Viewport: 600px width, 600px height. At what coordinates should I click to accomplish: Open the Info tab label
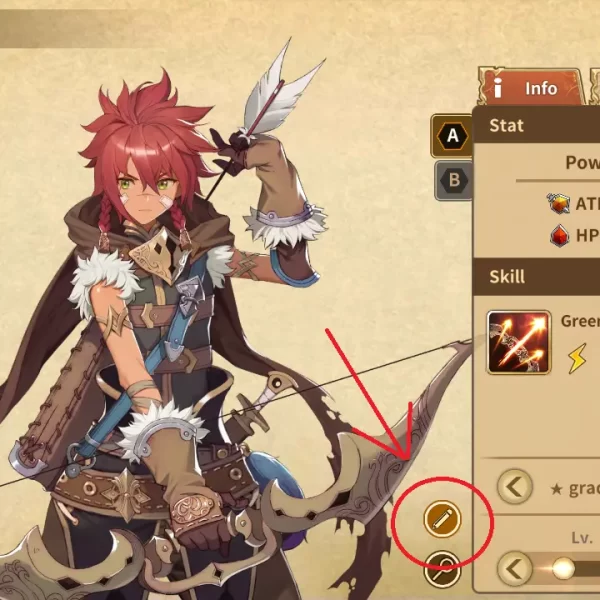541,88
